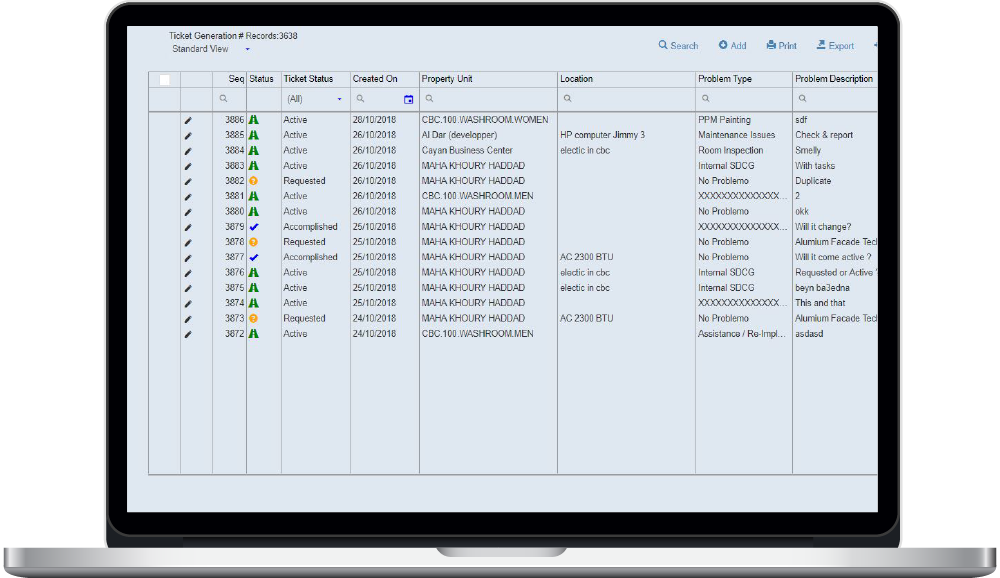The height and width of the screenshot is (578, 1000).
Task: Sort by the Property Unit column header
Action: tap(447, 79)
